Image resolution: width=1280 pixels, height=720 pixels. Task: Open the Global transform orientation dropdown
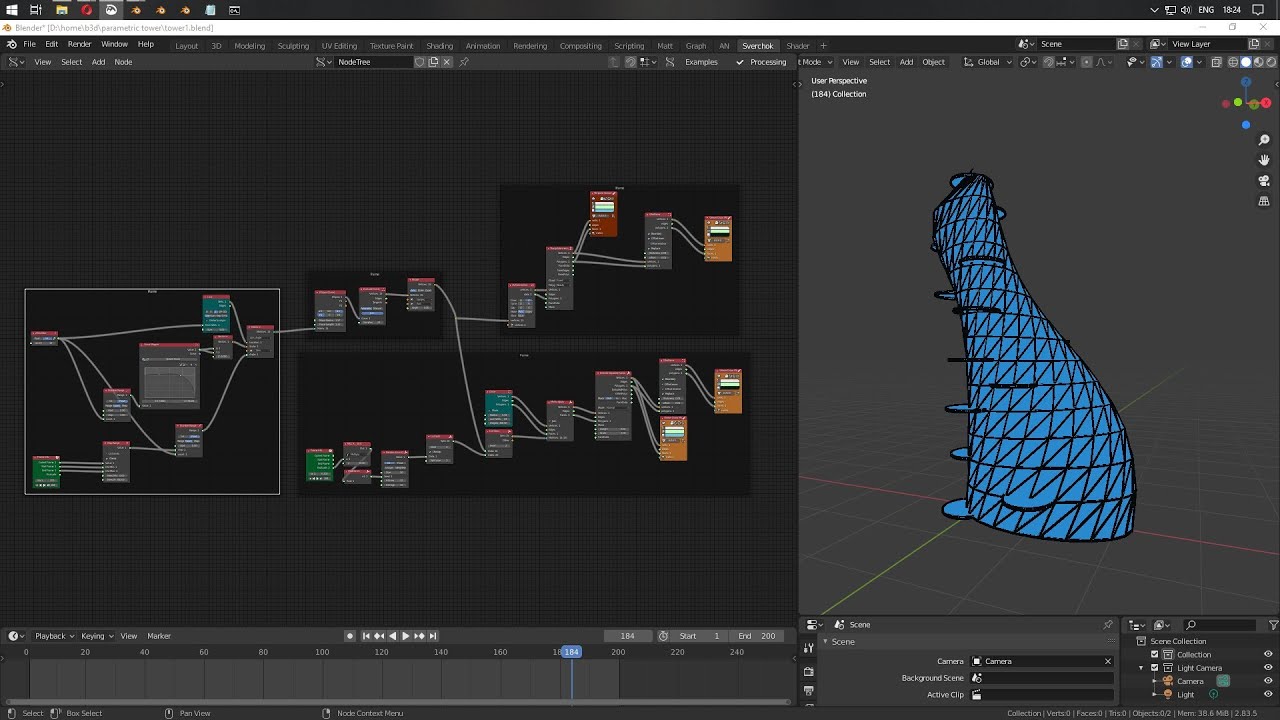click(x=987, y=62)
